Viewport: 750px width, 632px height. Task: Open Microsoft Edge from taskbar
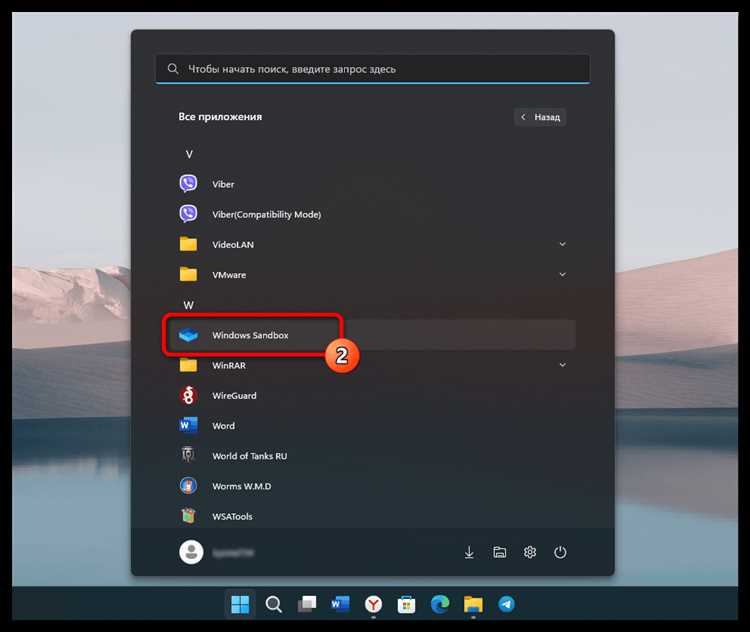(440, 604)
